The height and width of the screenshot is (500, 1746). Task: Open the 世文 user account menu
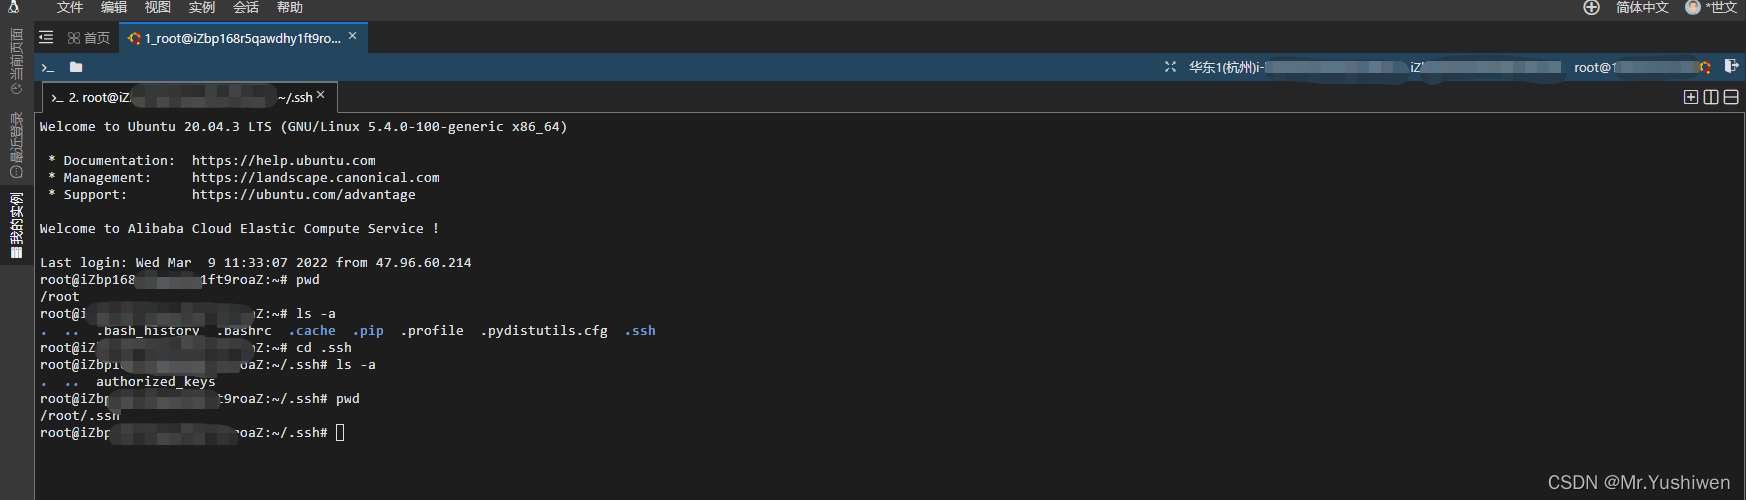tap(1711, 8)
